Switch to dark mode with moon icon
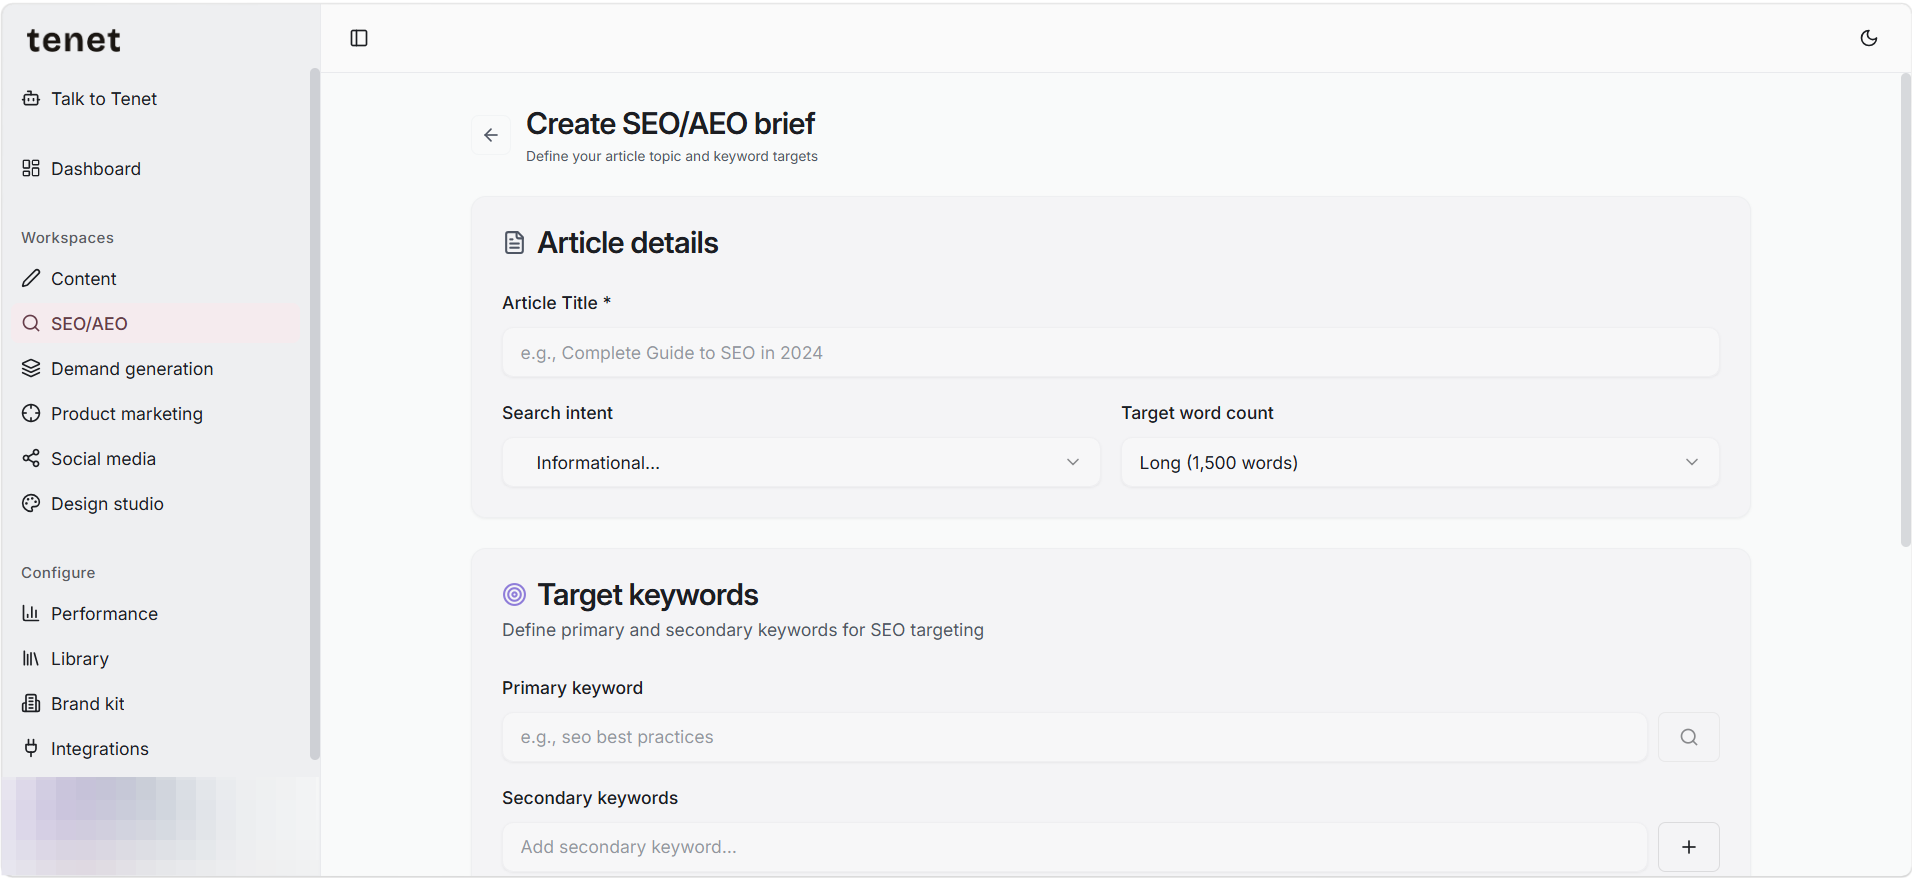The width and height of the screenshot is (1913, 879). click(1868, 38)
